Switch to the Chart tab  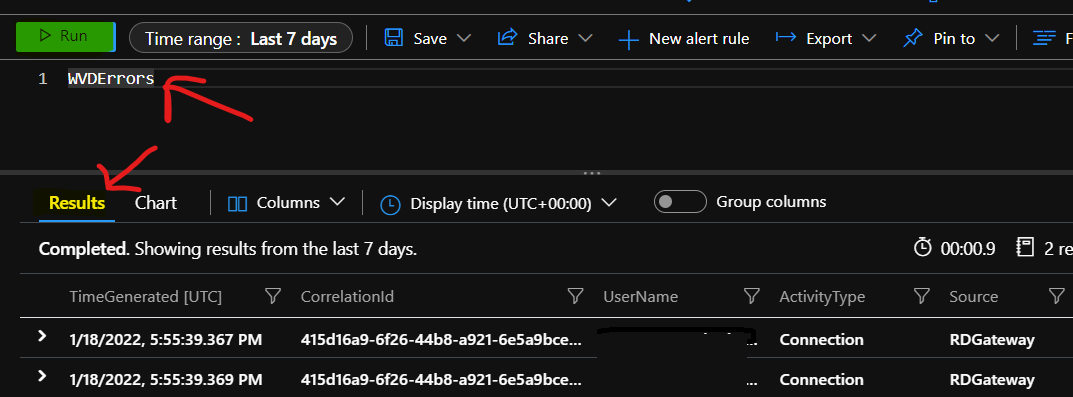click(156, 203)
